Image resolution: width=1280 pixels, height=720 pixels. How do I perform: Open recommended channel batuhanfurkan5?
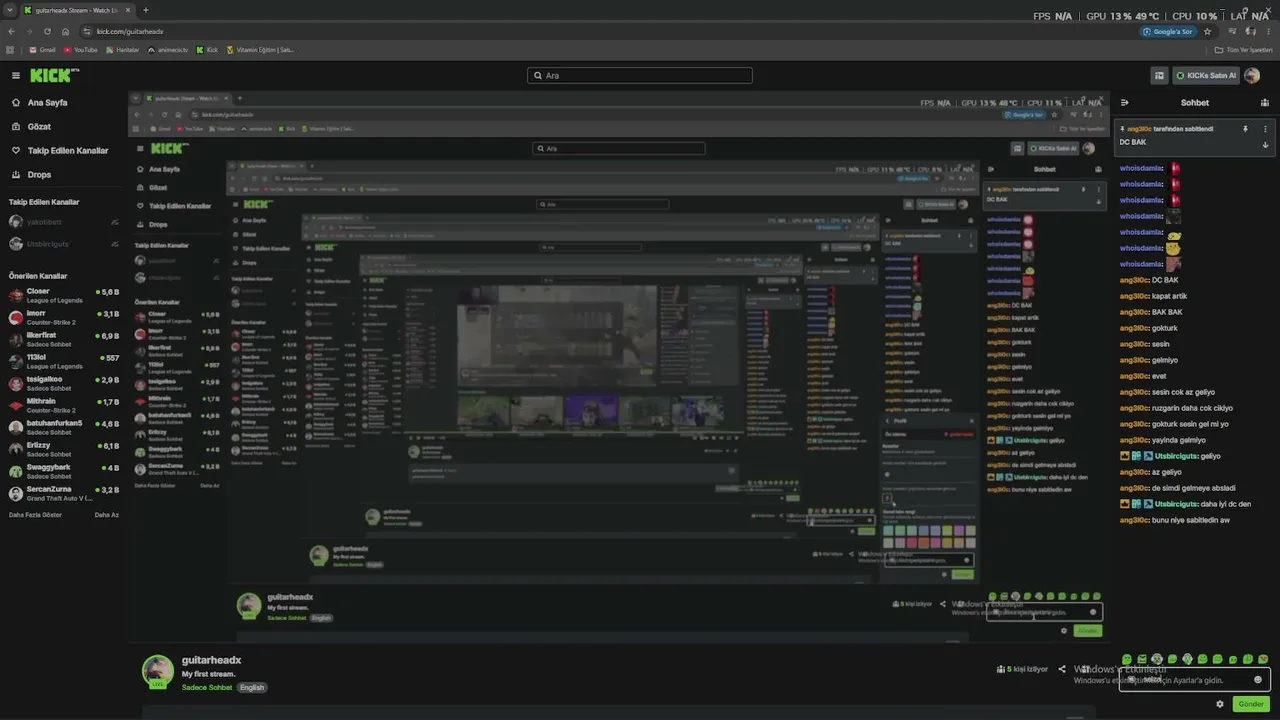tap(64, 427)
